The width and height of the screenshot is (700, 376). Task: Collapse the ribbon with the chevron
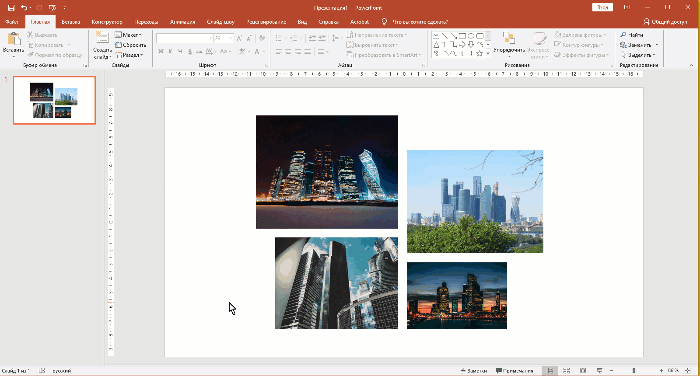tap(691, 65)
